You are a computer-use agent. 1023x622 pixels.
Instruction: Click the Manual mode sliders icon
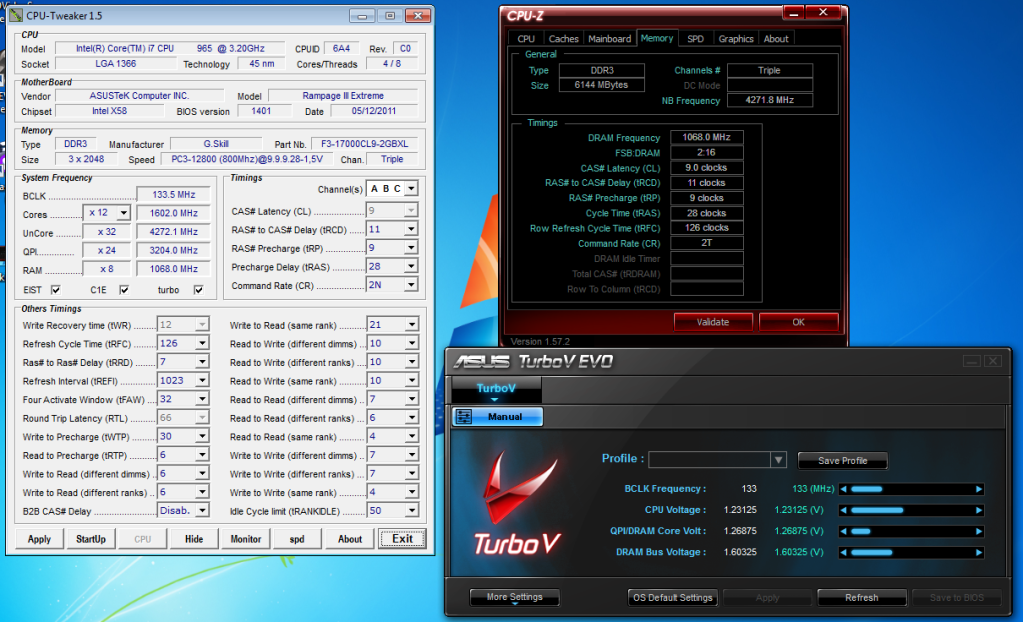point(463,417)
